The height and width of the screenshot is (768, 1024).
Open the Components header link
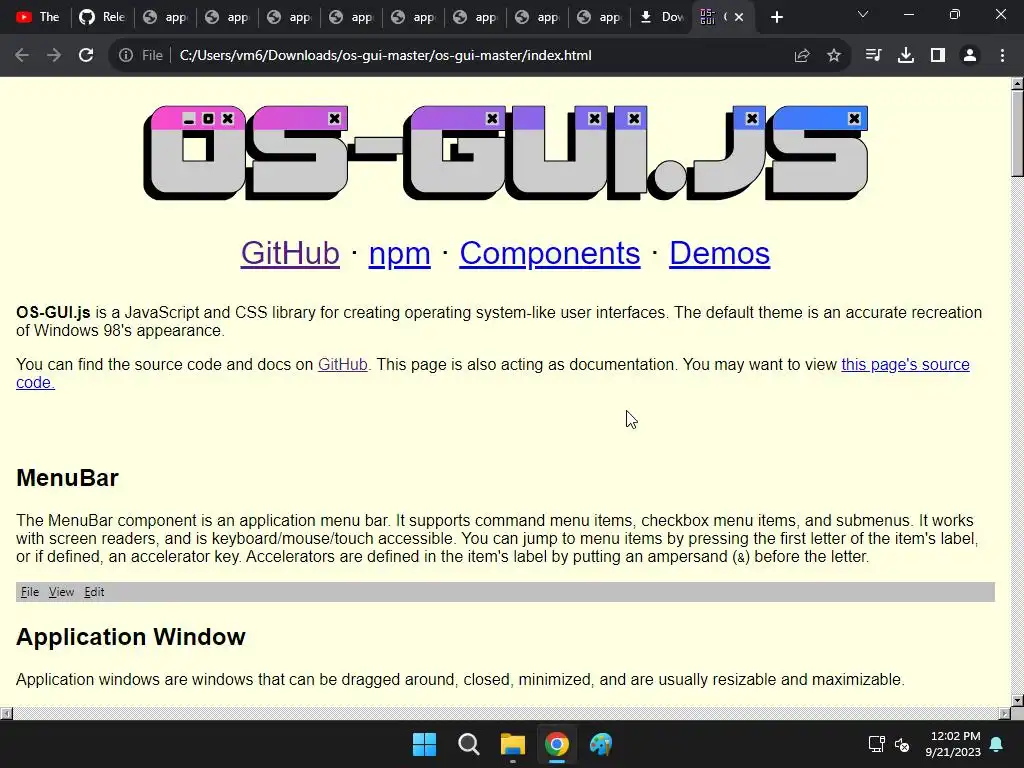click(x=550, y=253)
